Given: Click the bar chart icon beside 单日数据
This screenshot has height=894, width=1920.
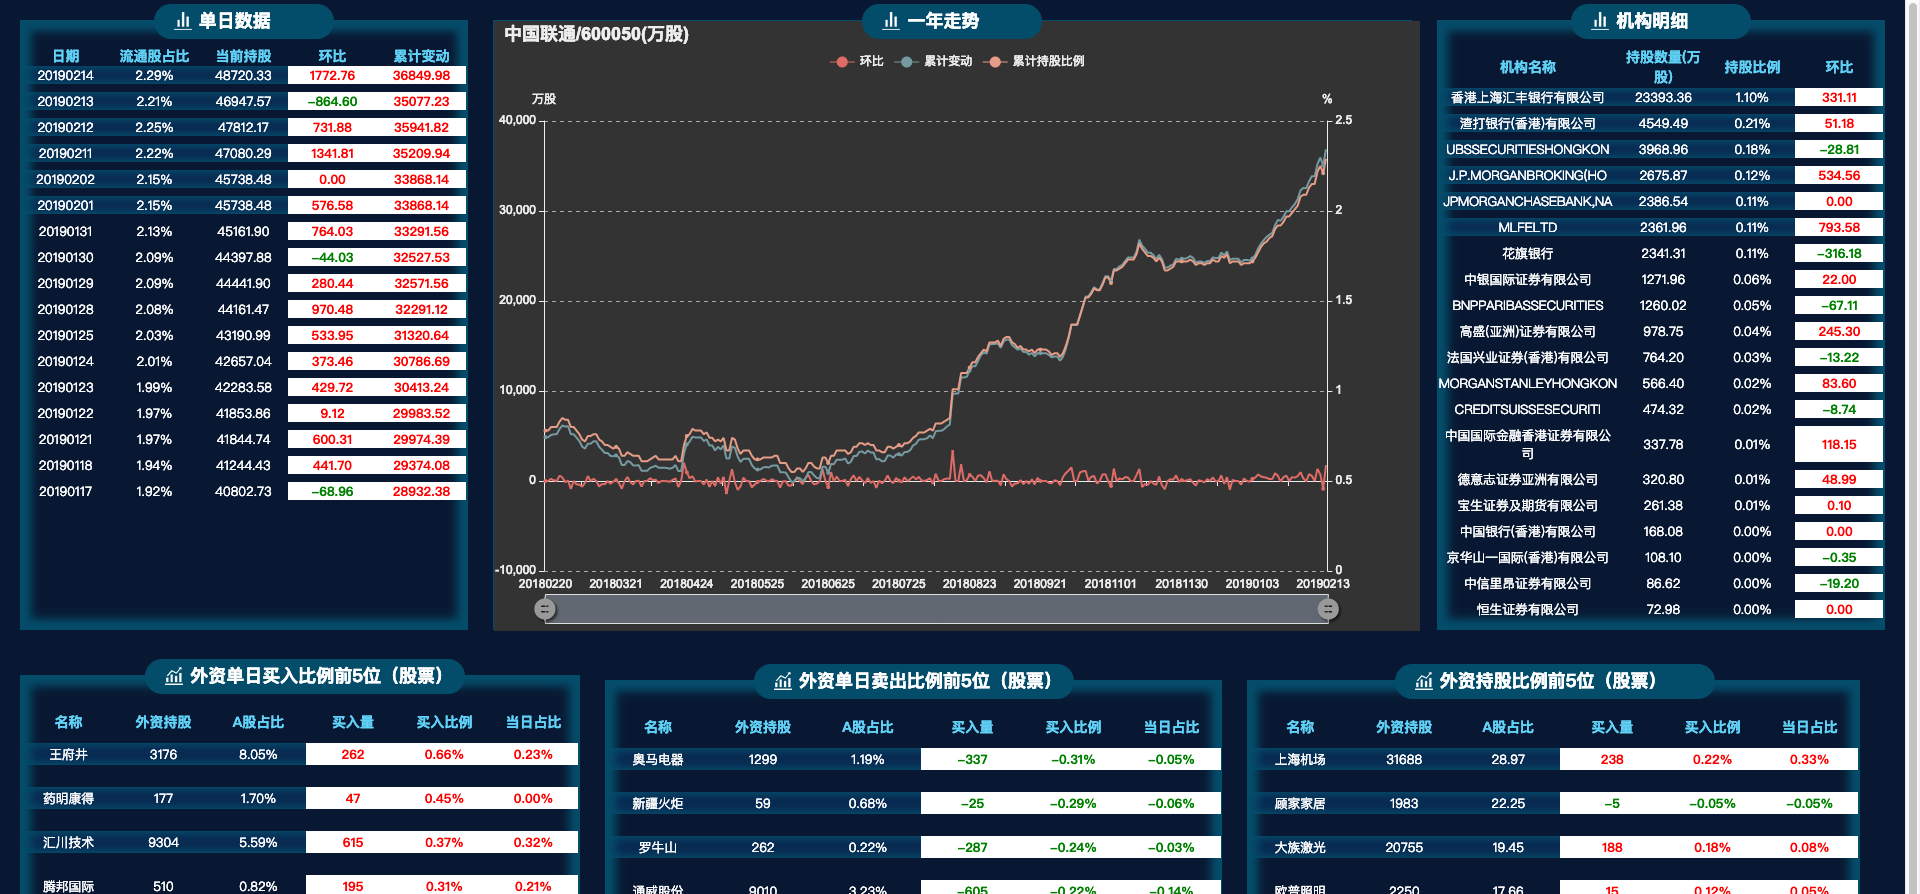Looking at the screenshot, I should pos(183,21).
